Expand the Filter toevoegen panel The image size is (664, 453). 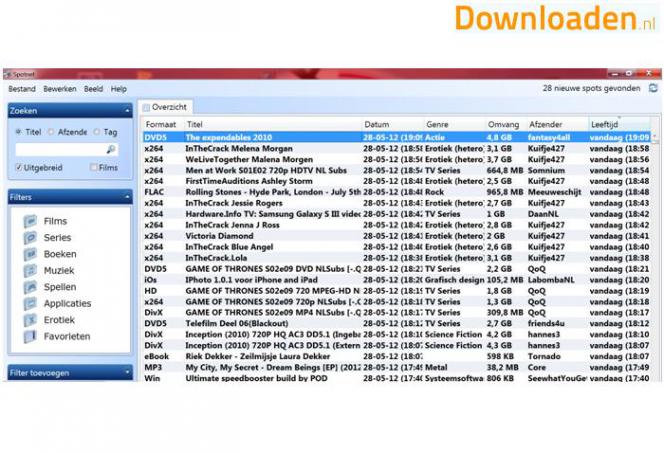tap(127, 373)
